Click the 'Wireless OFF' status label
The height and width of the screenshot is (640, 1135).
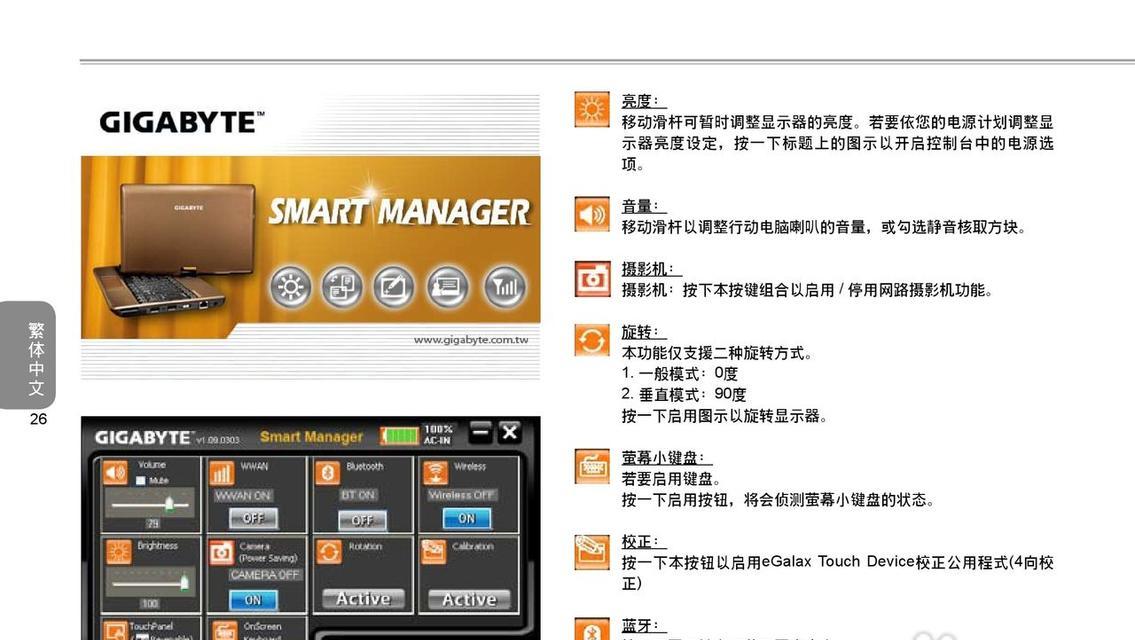(x=461, y=495)
